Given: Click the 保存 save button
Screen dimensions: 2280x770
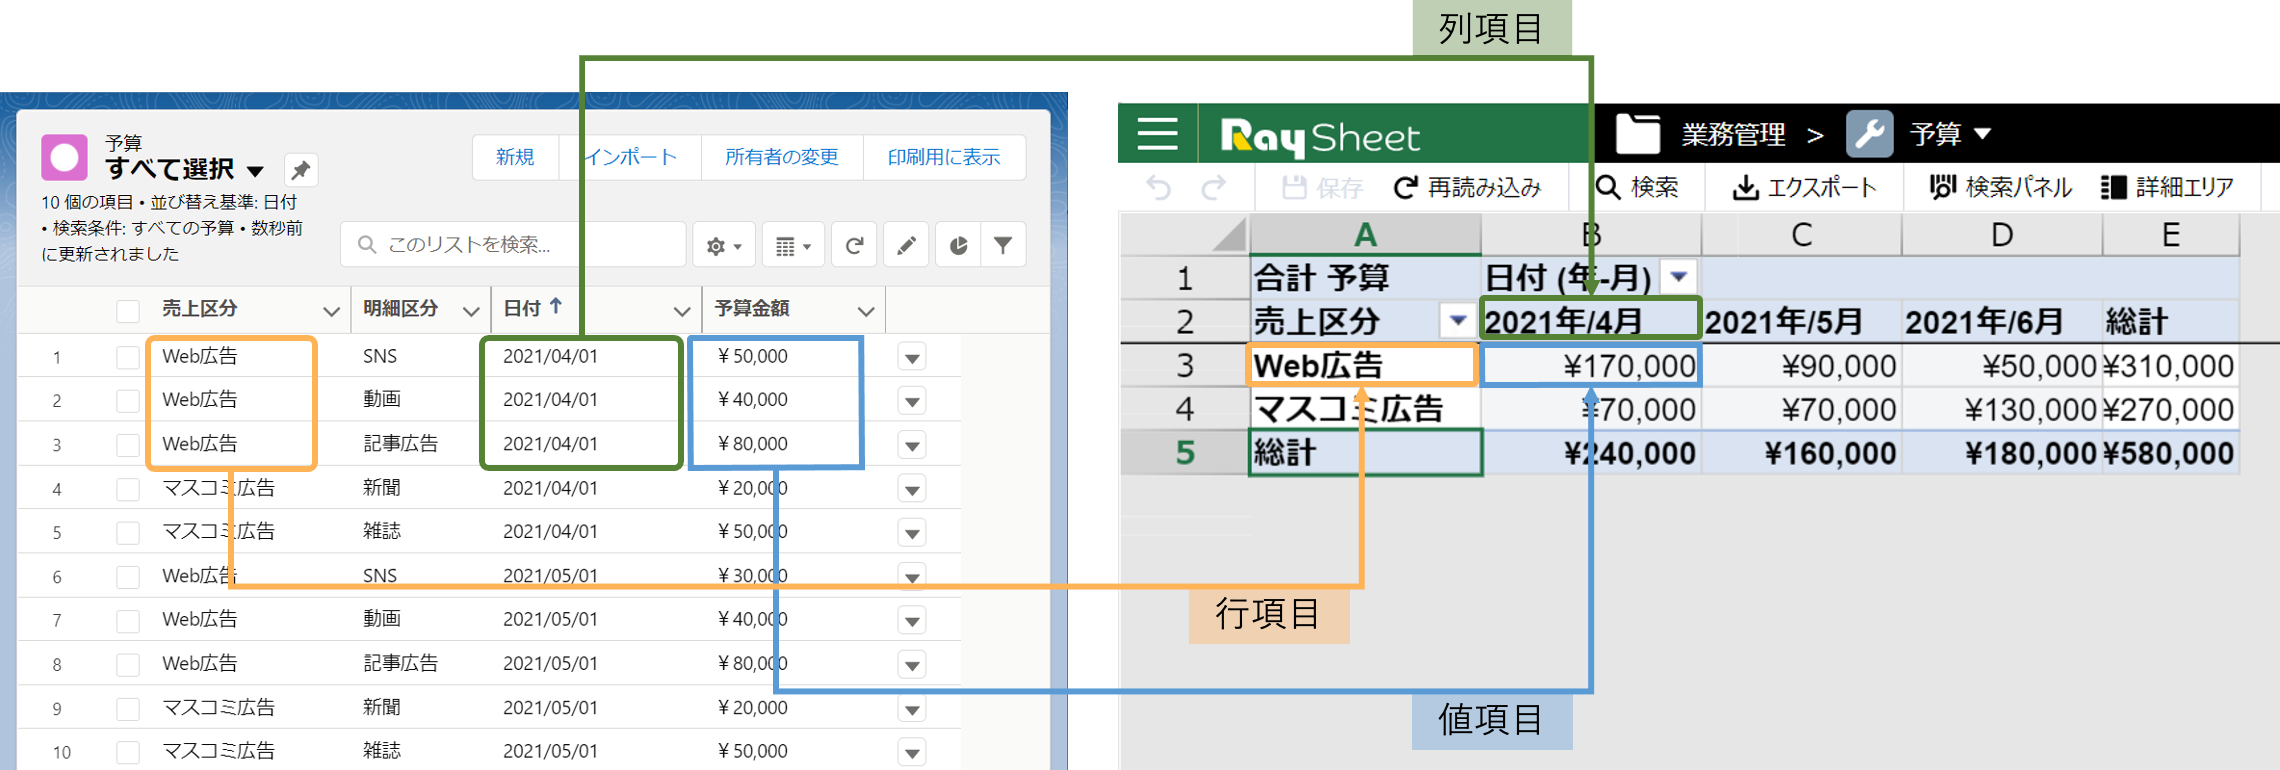Looking at the screenshot, I should point(1322,187).
